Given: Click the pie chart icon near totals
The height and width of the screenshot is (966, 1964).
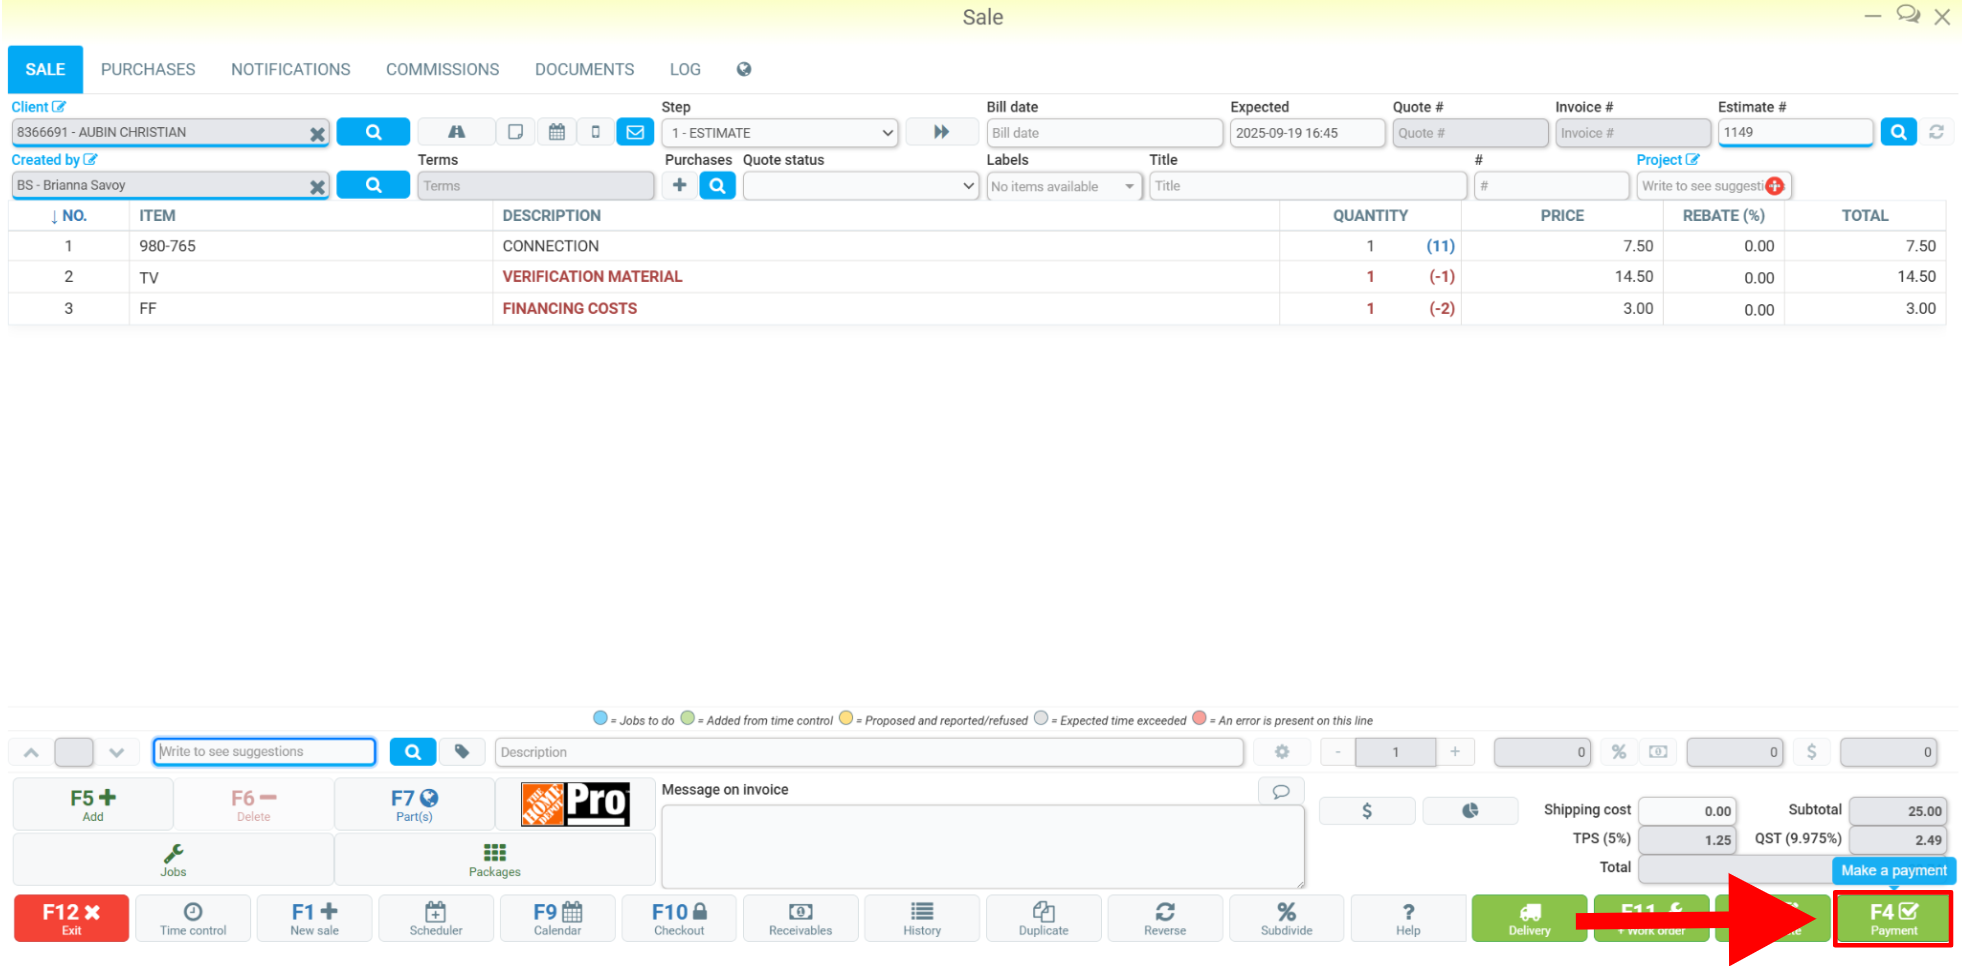Looking at the screenshot, I should click(x=1470, y=811).
